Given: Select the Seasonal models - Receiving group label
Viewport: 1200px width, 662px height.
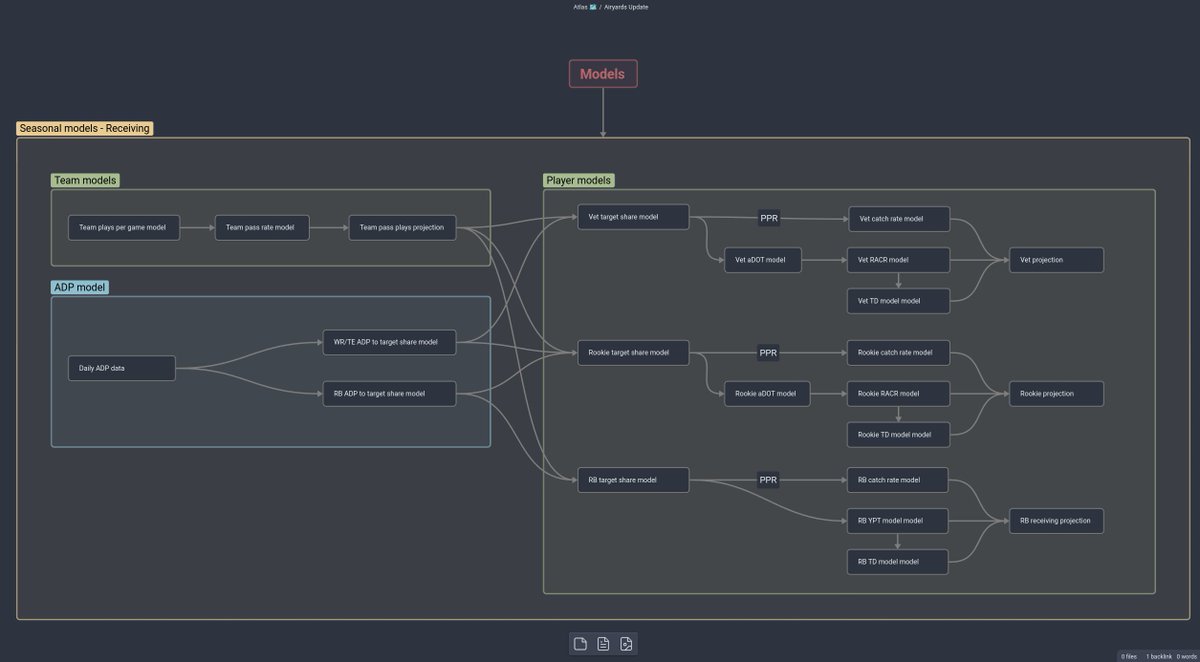Looking at the screenshot, I should point(84,128).
